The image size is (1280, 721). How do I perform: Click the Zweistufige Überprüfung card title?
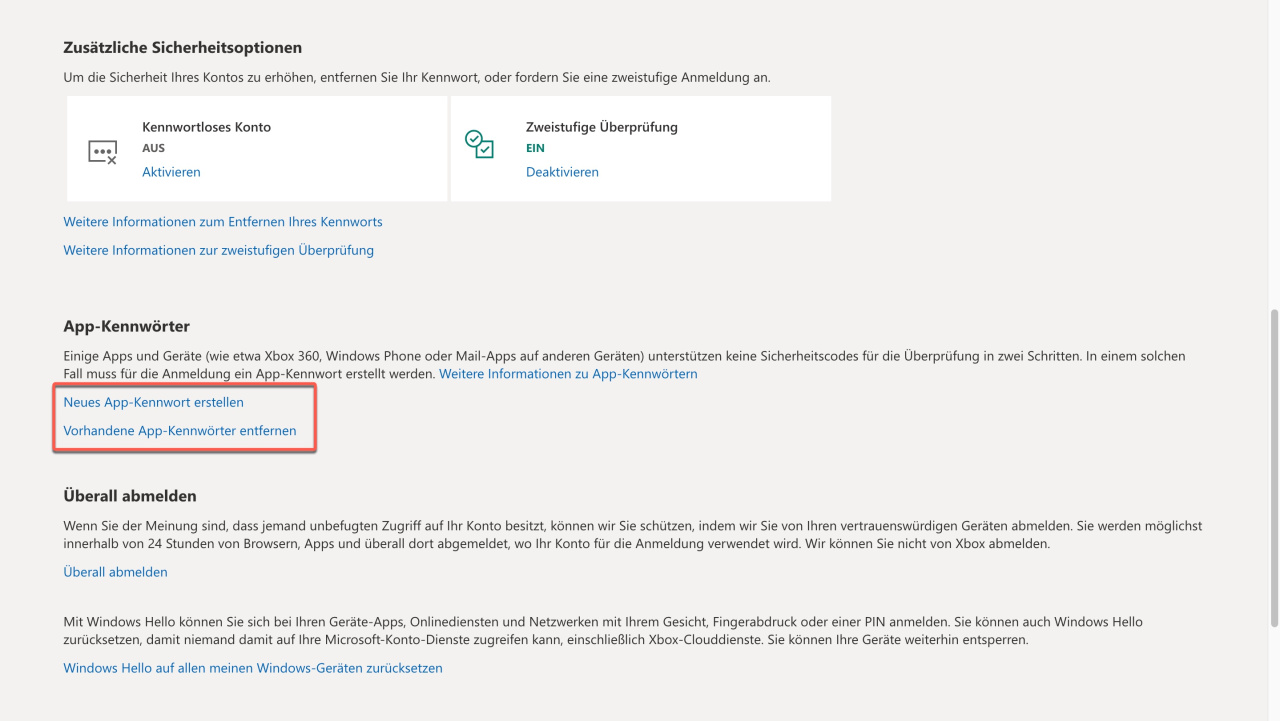602,127
